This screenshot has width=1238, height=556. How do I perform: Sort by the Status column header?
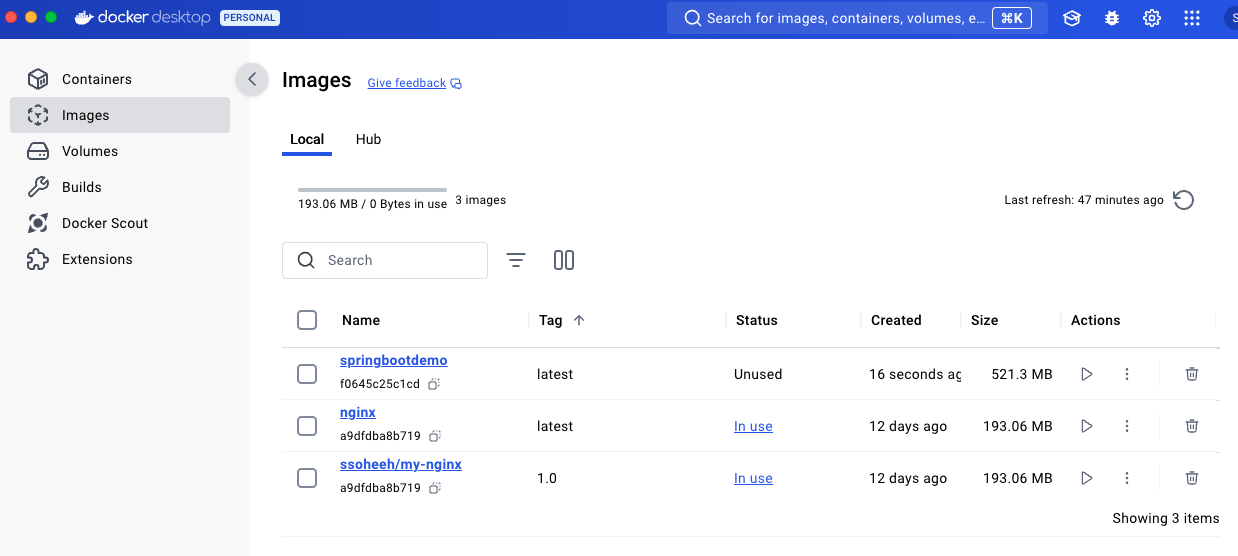coord(756,320)
